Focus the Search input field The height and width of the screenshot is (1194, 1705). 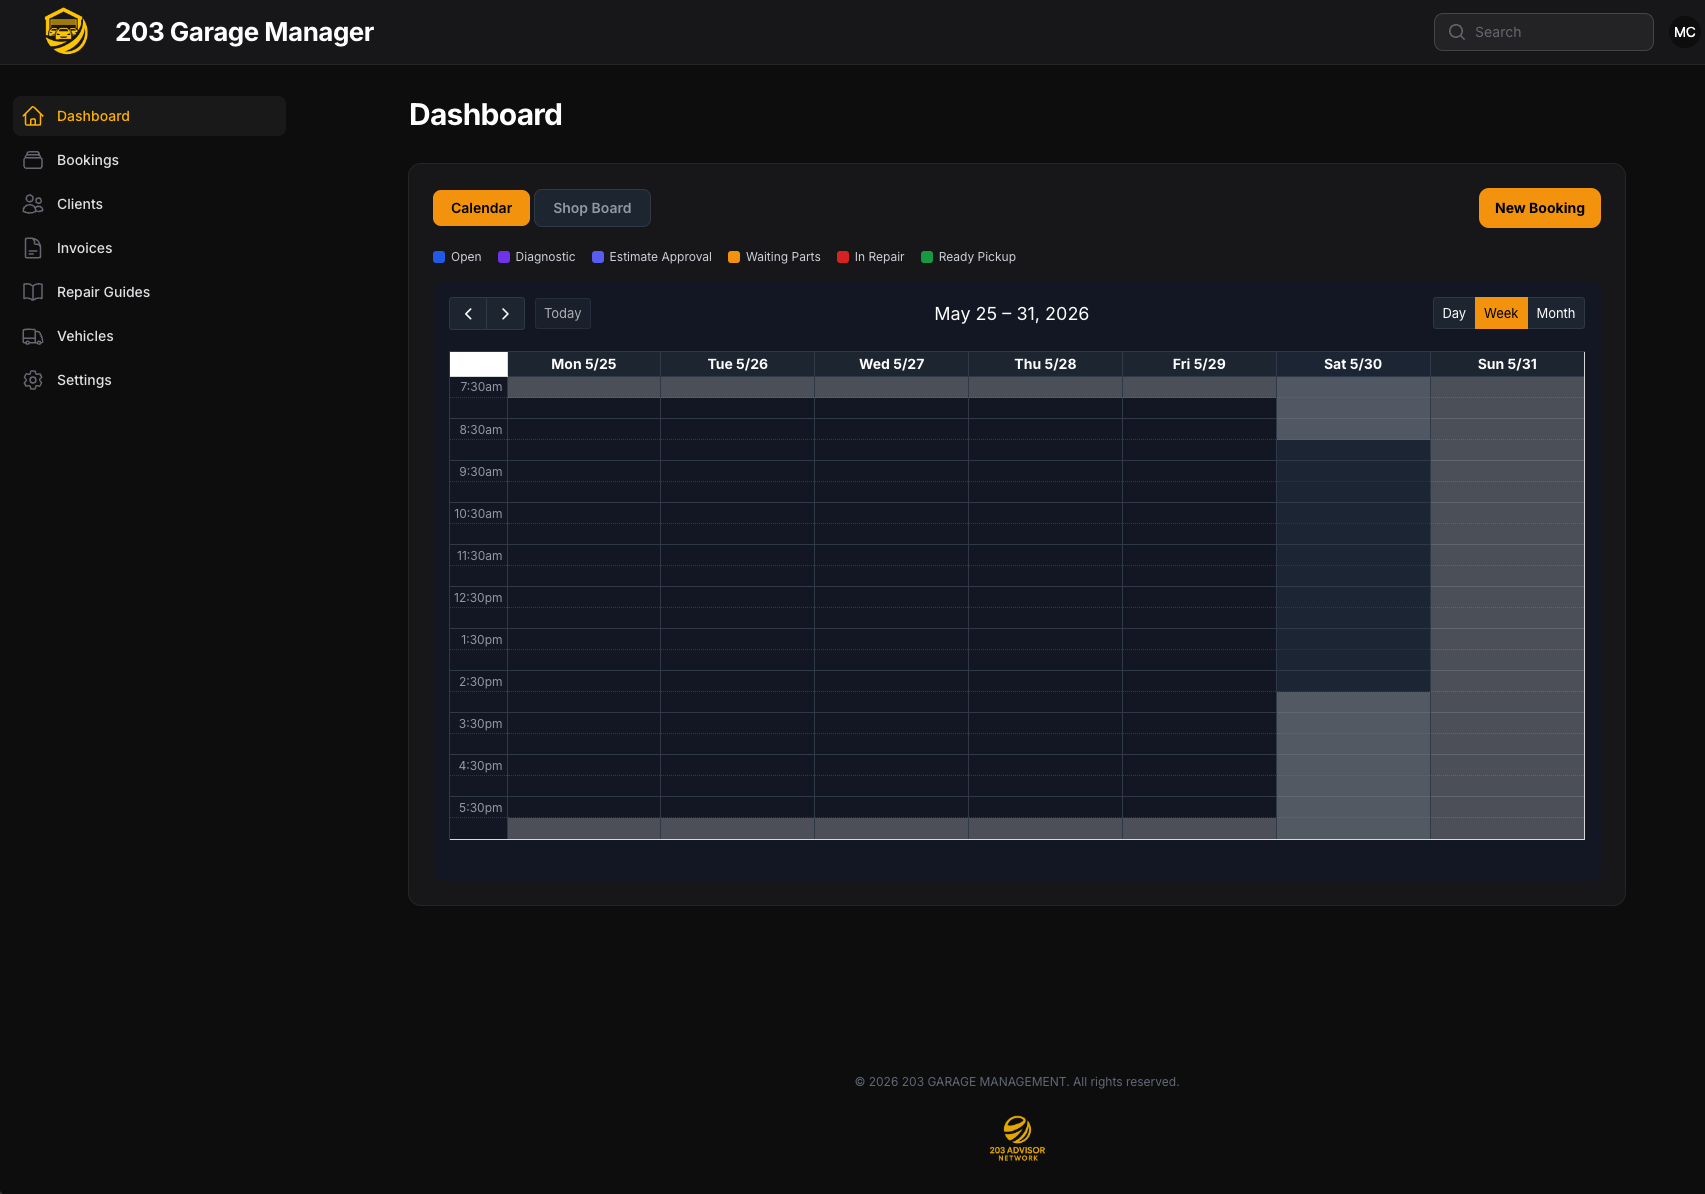[1543, 32]
